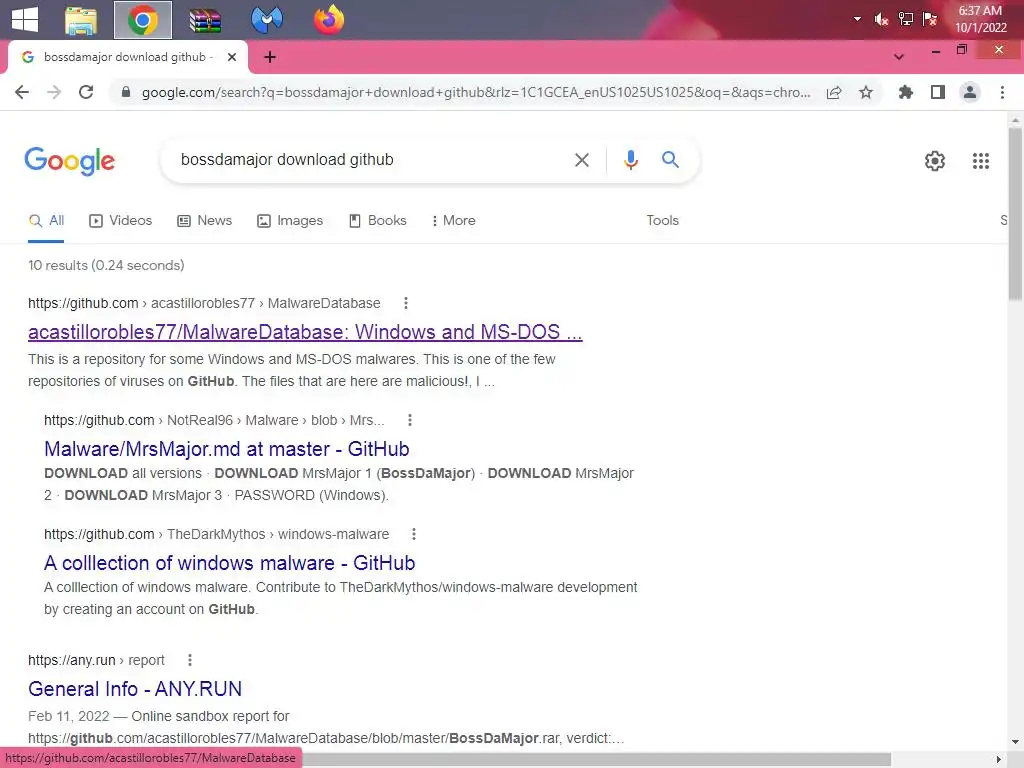Open the Windows Start menu

tap(25, 19)
